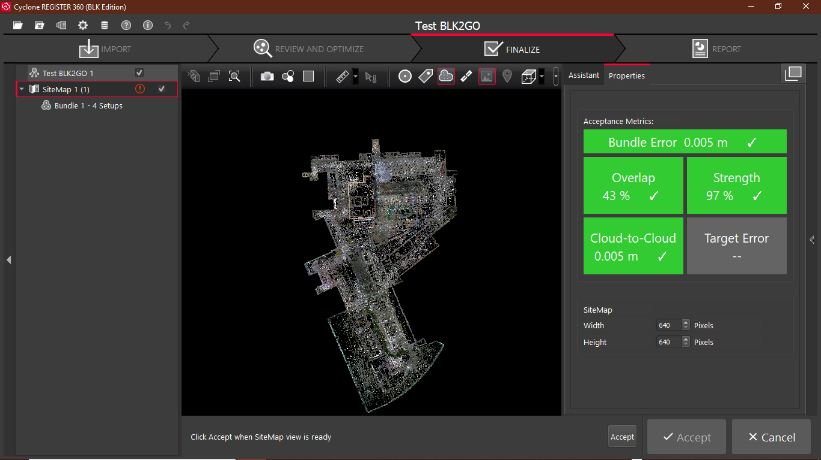This screenshot has height=460, width=821.
Task: Increase SiteMap Width with up stepper
Action: [686, 322]
